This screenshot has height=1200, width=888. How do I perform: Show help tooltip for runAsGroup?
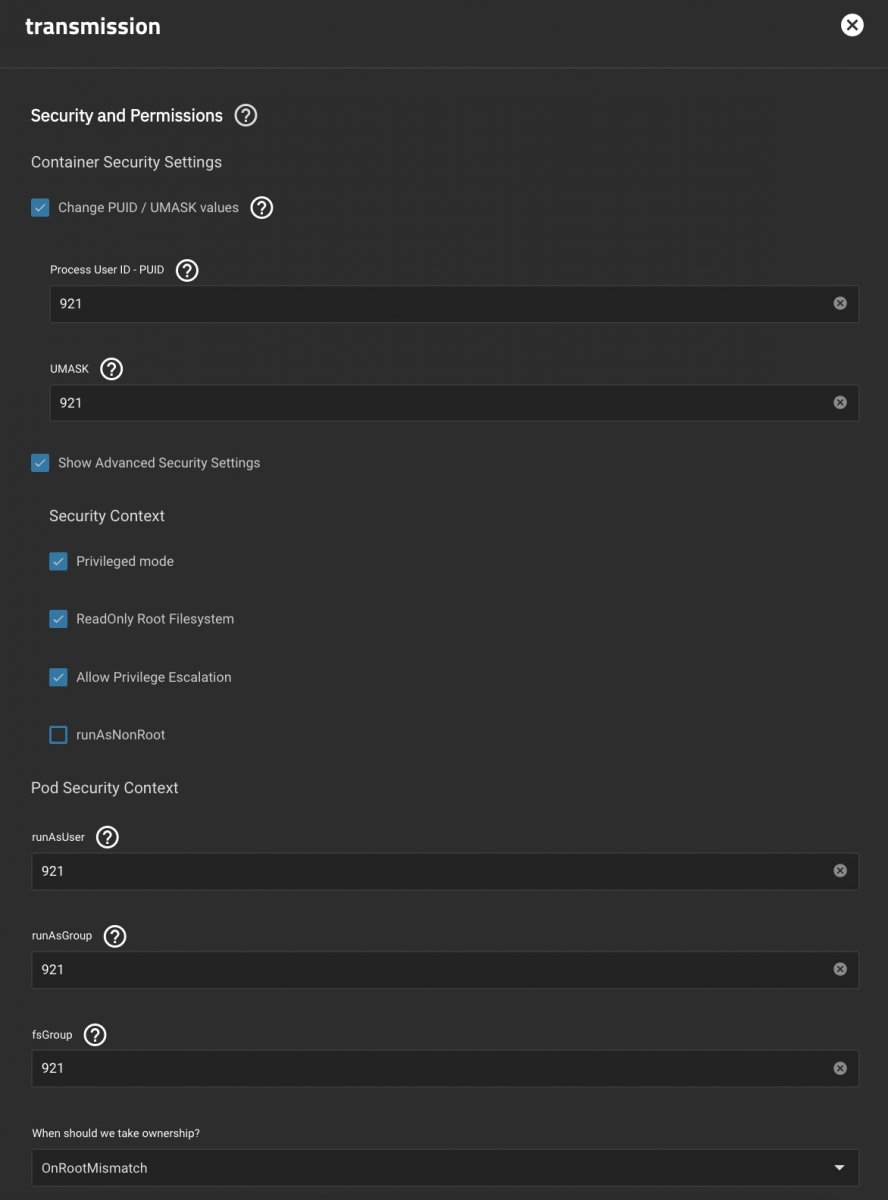pos(115,936)
